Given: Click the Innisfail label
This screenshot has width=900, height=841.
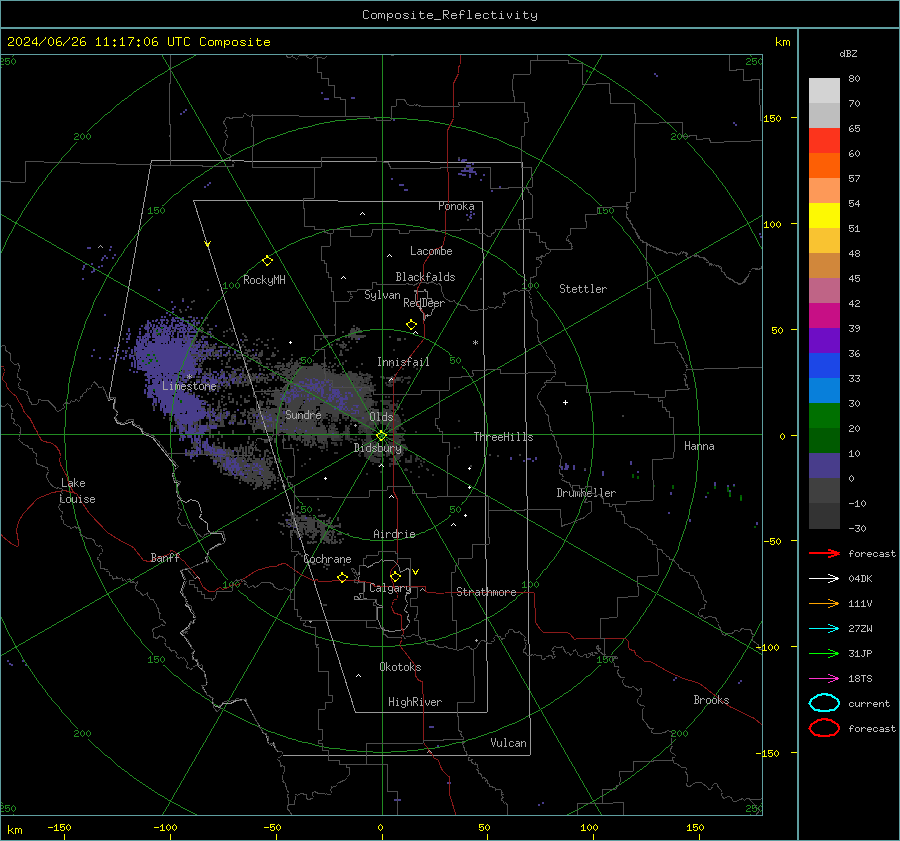Looking at the screenshot, I should click(x=403, y=362).
